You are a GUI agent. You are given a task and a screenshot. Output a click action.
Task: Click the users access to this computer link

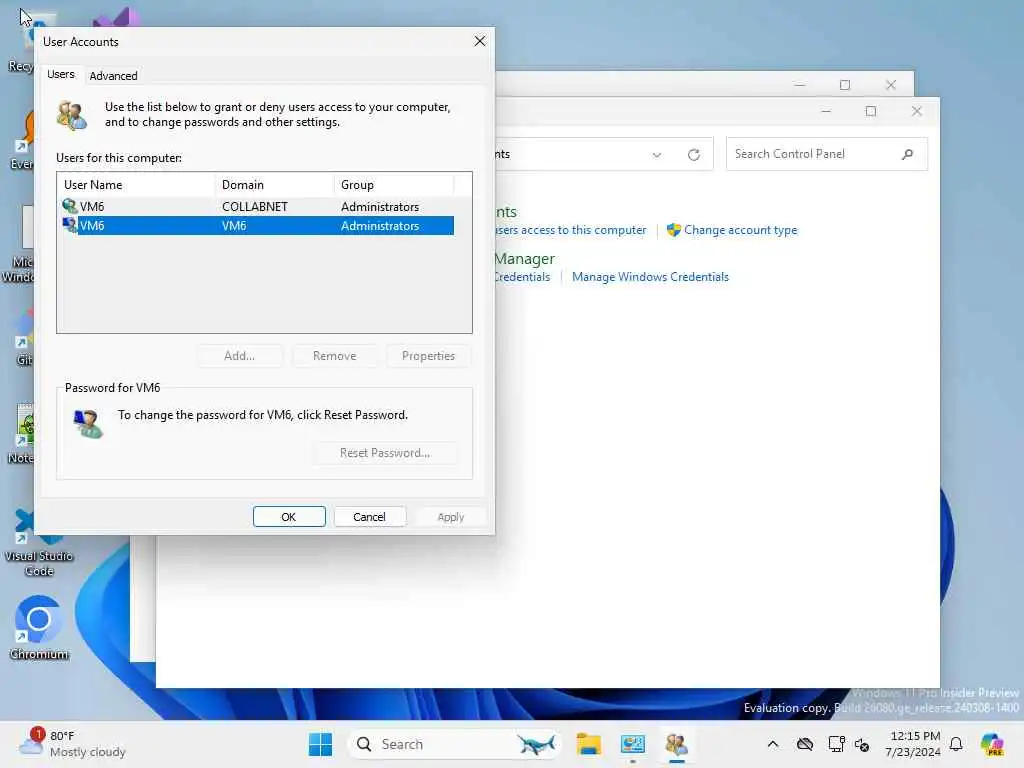571,230
